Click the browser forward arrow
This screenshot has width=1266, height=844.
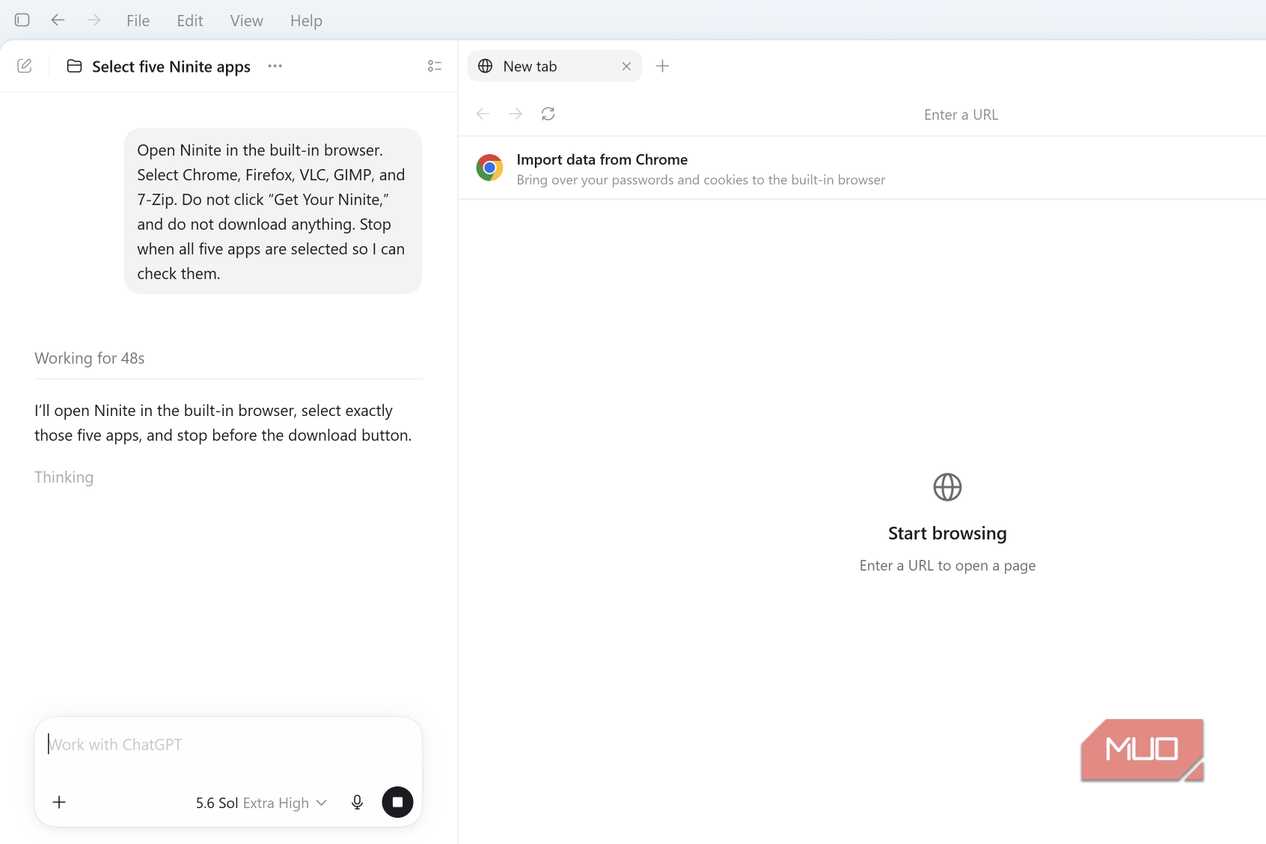(515, 114)
